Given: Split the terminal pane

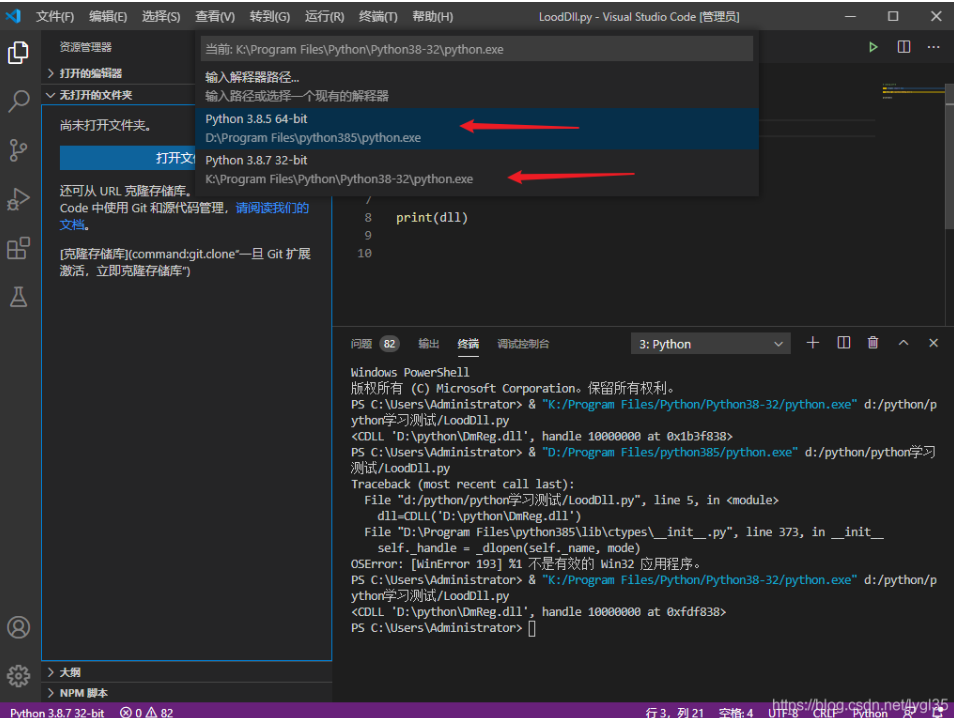Looking at the screenshot, I should coord(843,343).
